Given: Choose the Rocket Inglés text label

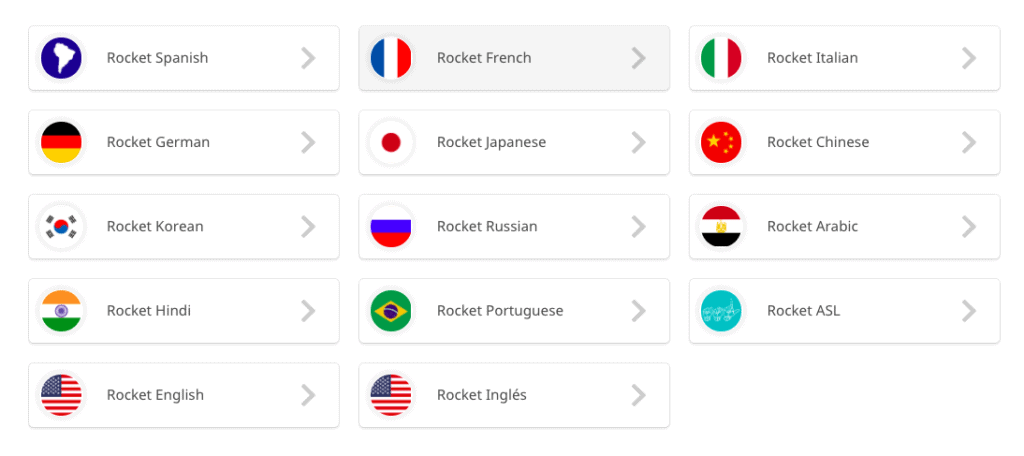Looking at the screenshot, I should 481,395.
